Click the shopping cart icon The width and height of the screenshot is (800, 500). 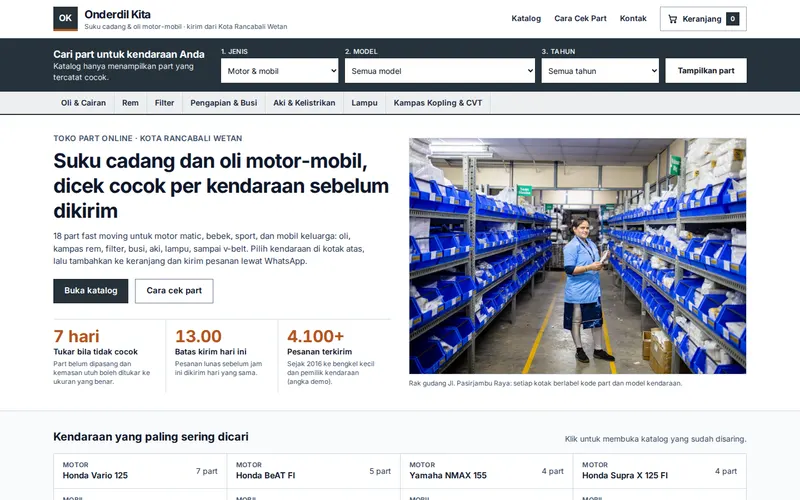(x=672, y=19)
